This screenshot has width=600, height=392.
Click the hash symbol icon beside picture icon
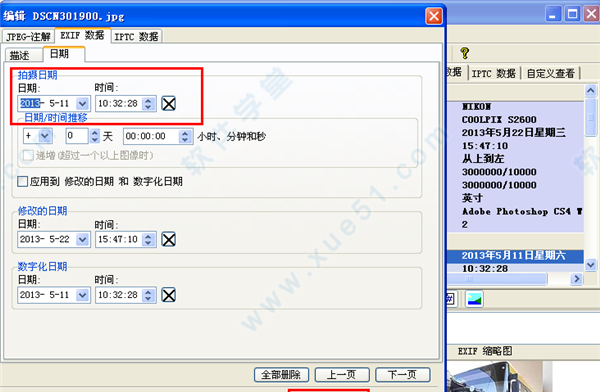coord(450,299)
